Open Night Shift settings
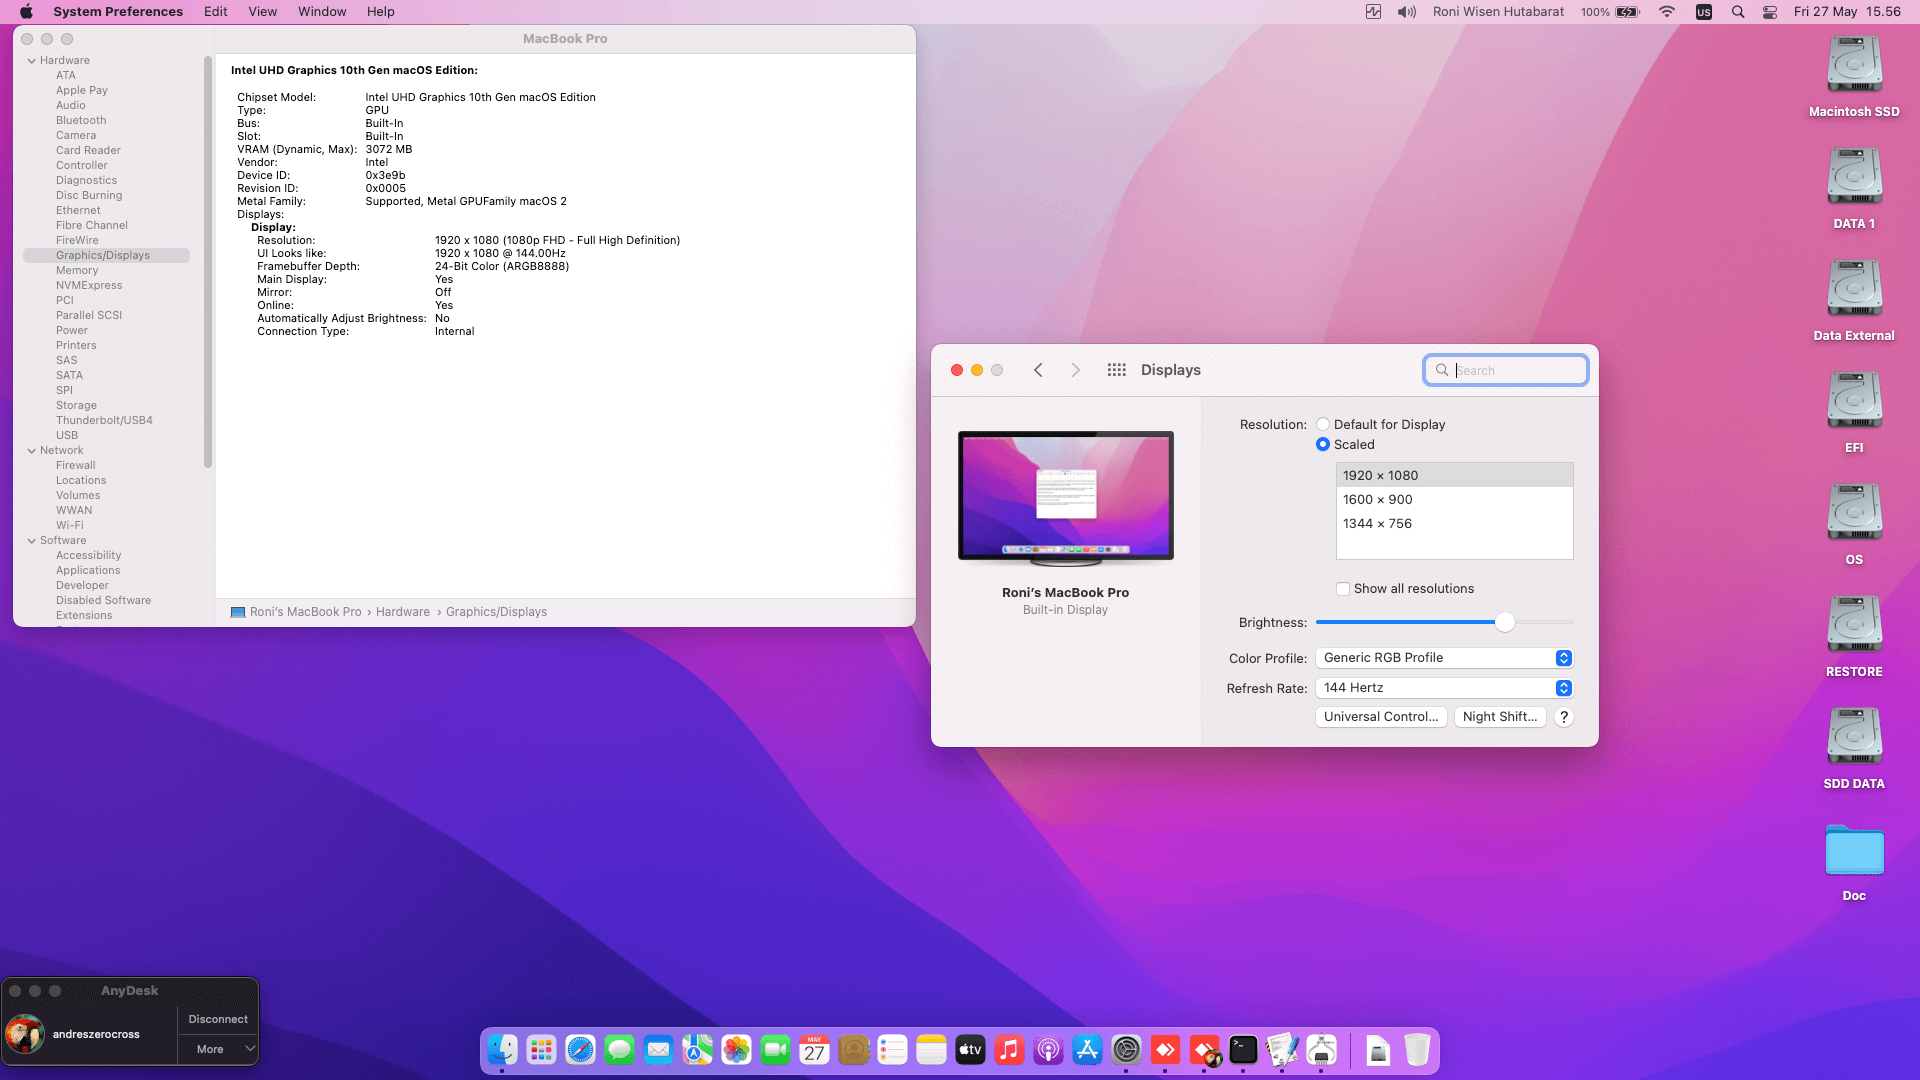The height and width of the screenshot is (1080, 1920). coord(1500,717)
